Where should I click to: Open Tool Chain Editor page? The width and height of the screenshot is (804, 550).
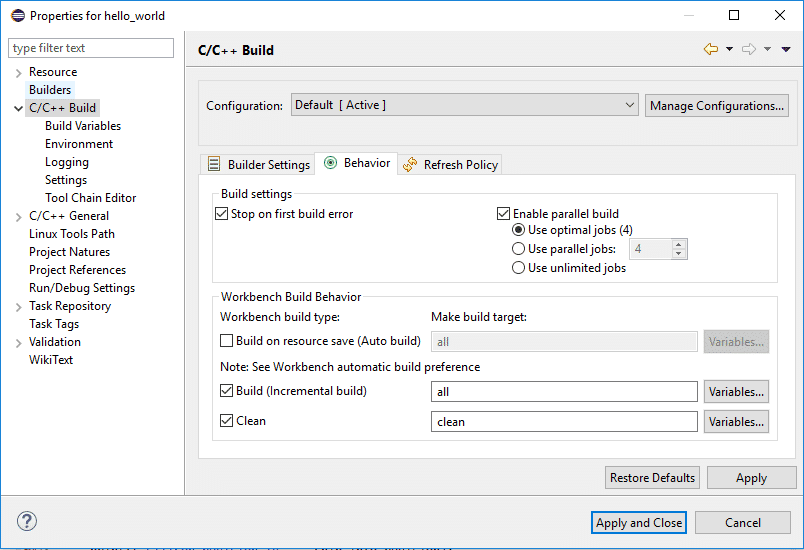point(91,198)
